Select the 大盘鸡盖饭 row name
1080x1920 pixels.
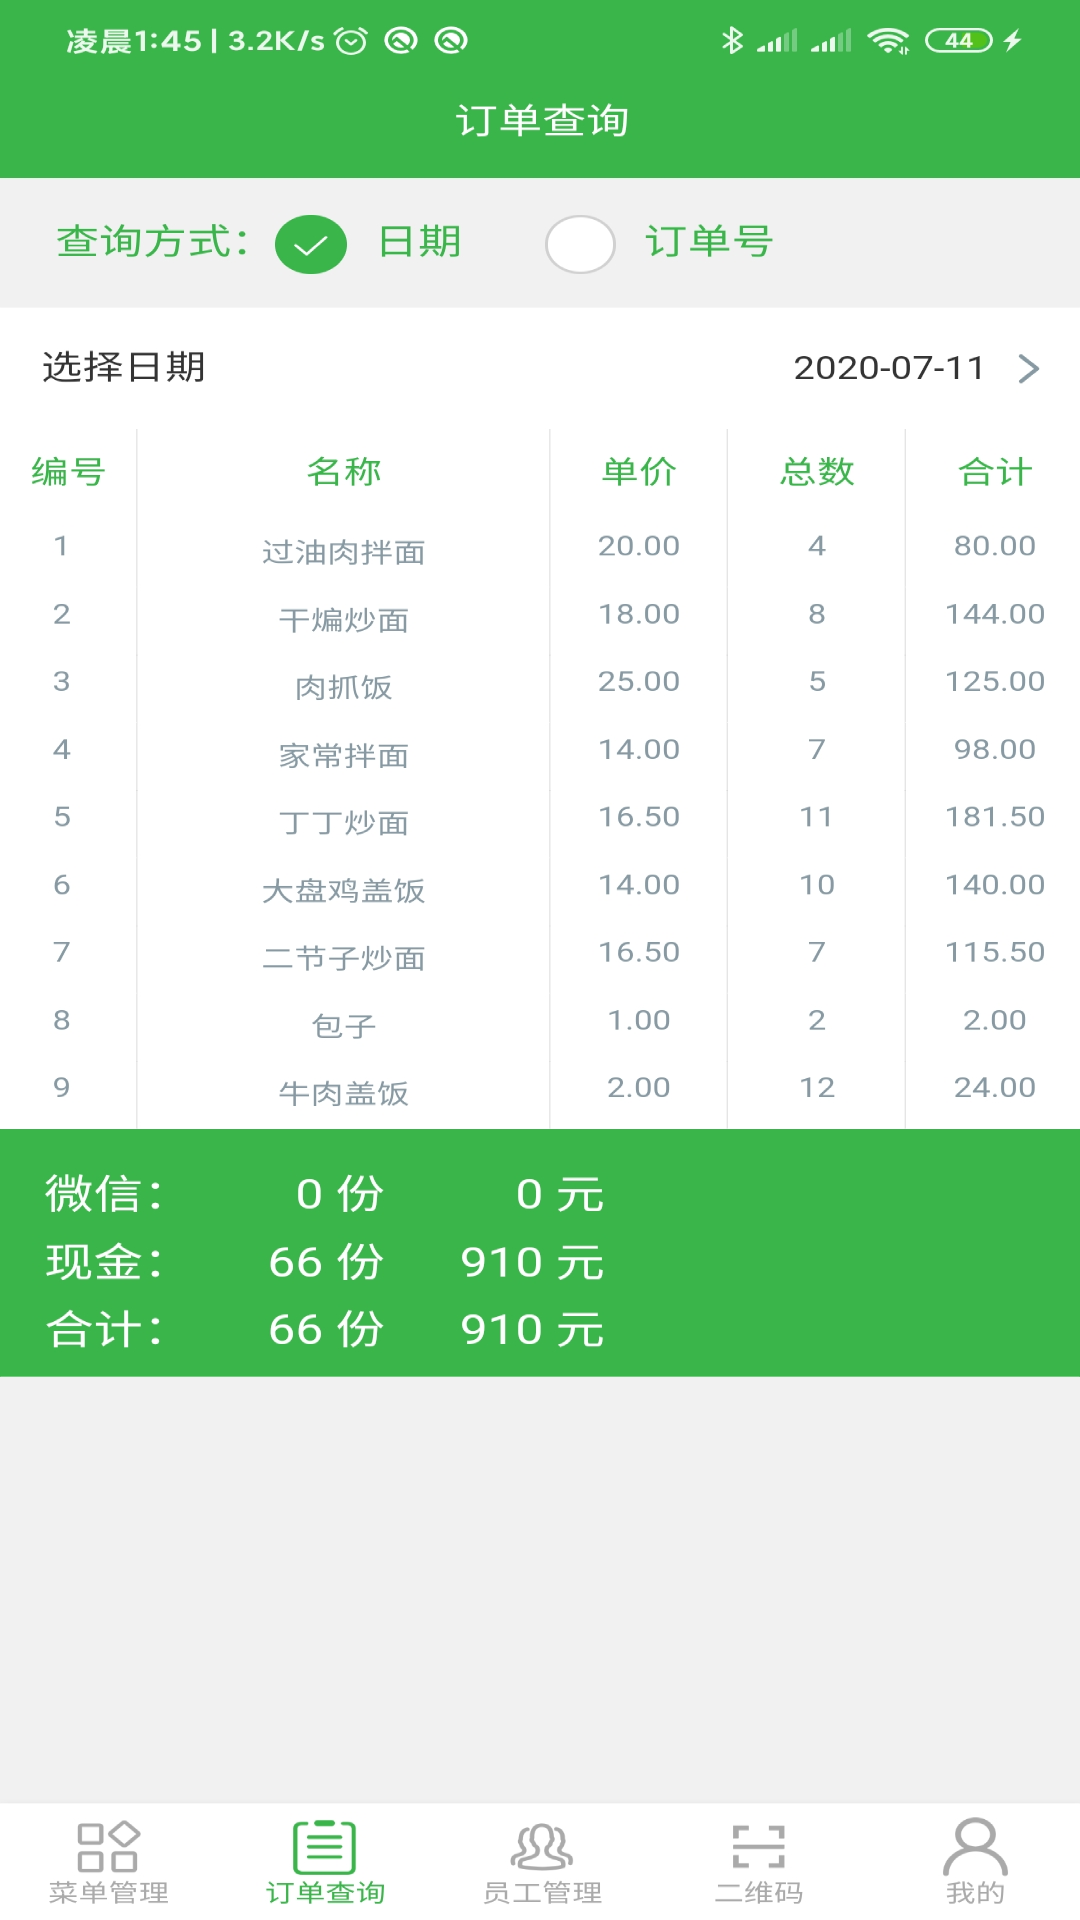(343, 890)
